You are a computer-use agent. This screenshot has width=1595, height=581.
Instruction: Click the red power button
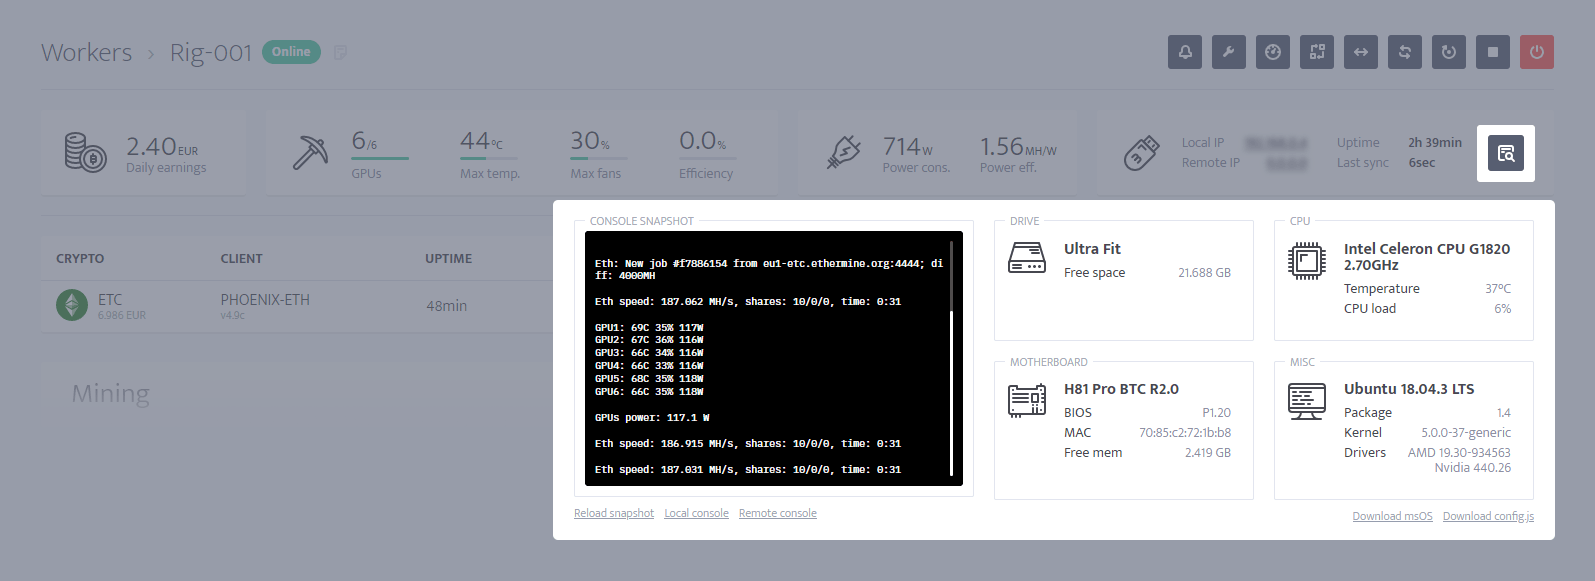tap(1537, 52)
